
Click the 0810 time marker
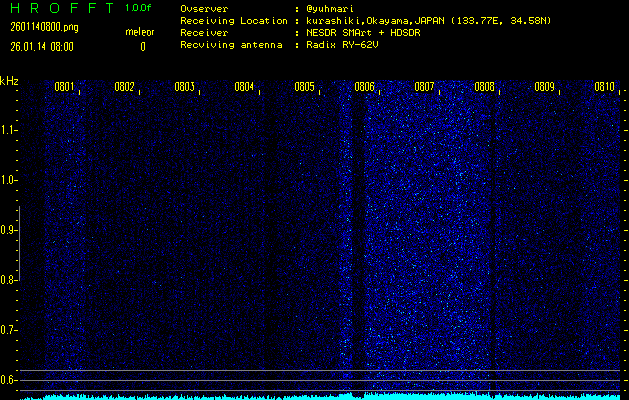[605, 87]
